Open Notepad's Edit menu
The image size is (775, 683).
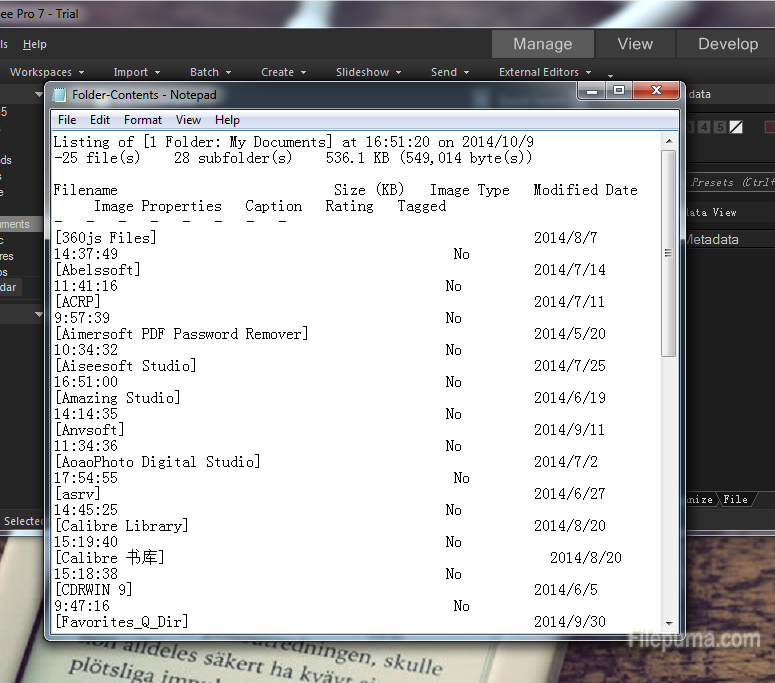click(100, 120)
